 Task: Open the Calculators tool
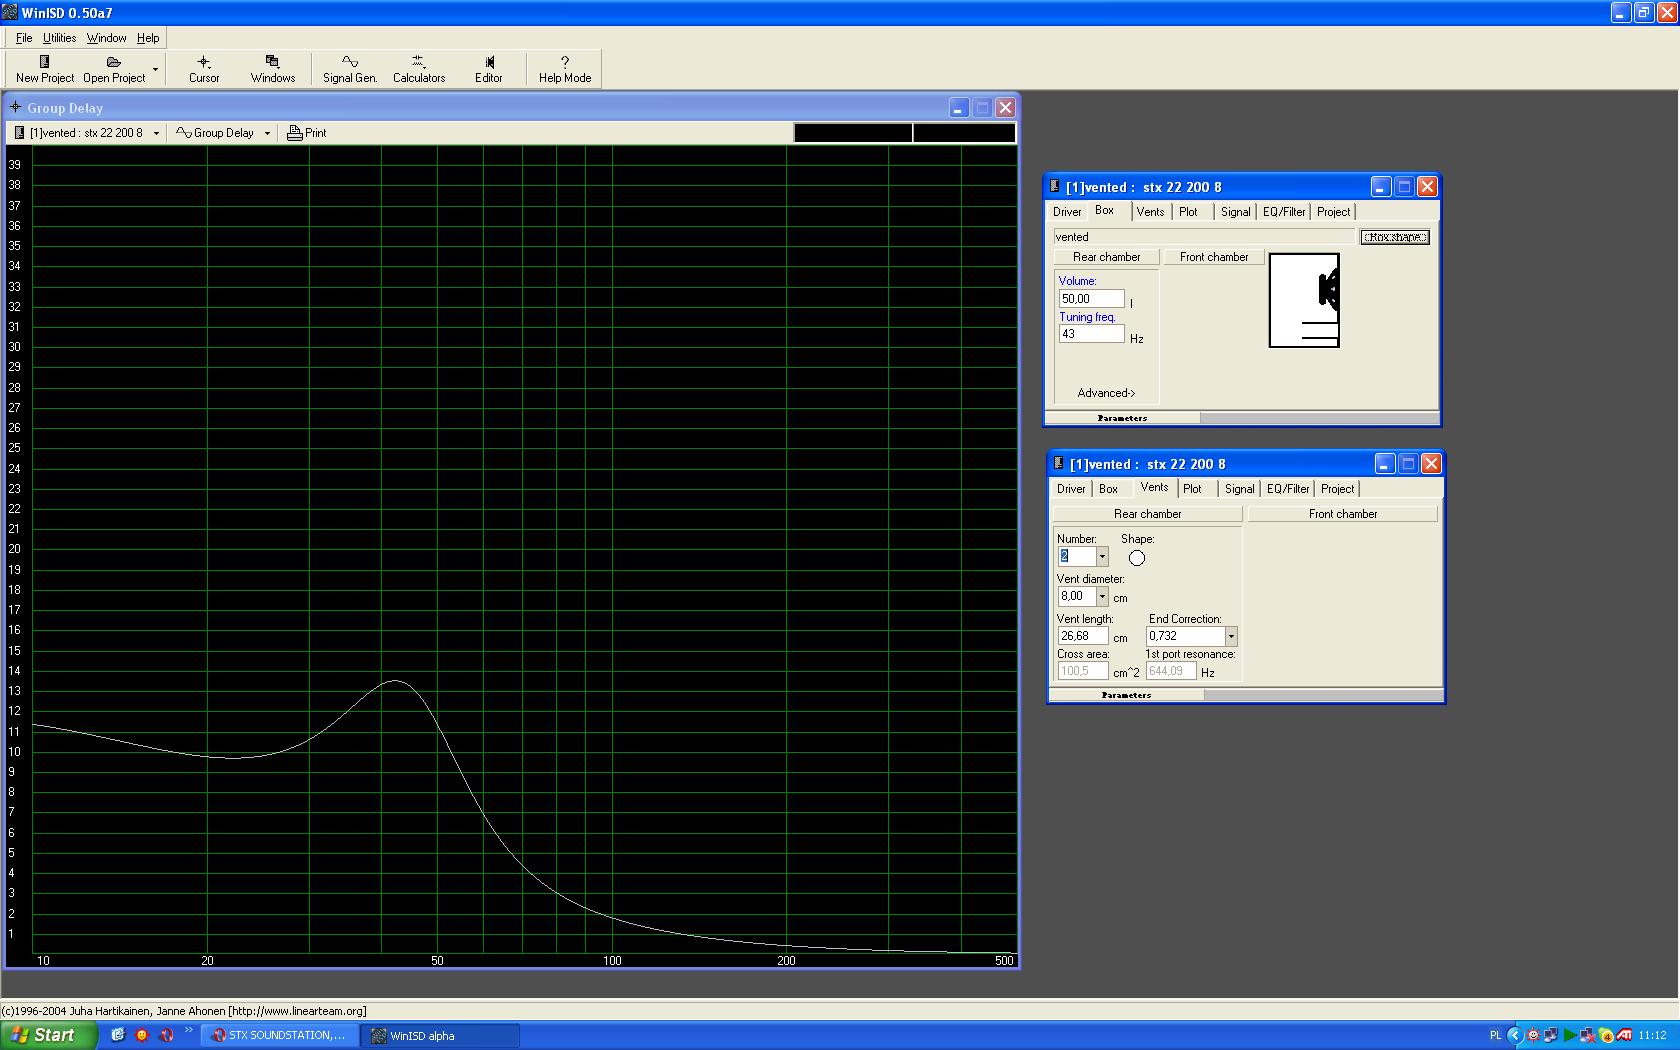coord(418,68)
